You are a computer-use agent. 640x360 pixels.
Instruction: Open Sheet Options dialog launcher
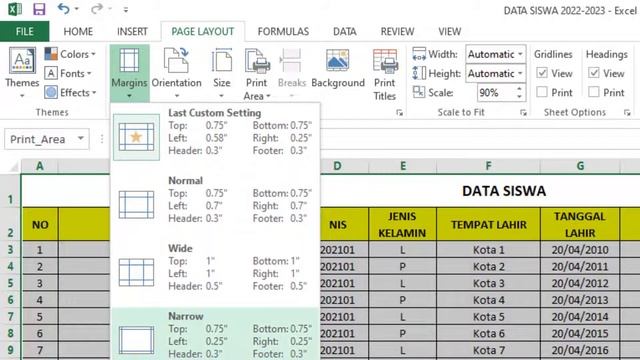(x=627, y=113)
